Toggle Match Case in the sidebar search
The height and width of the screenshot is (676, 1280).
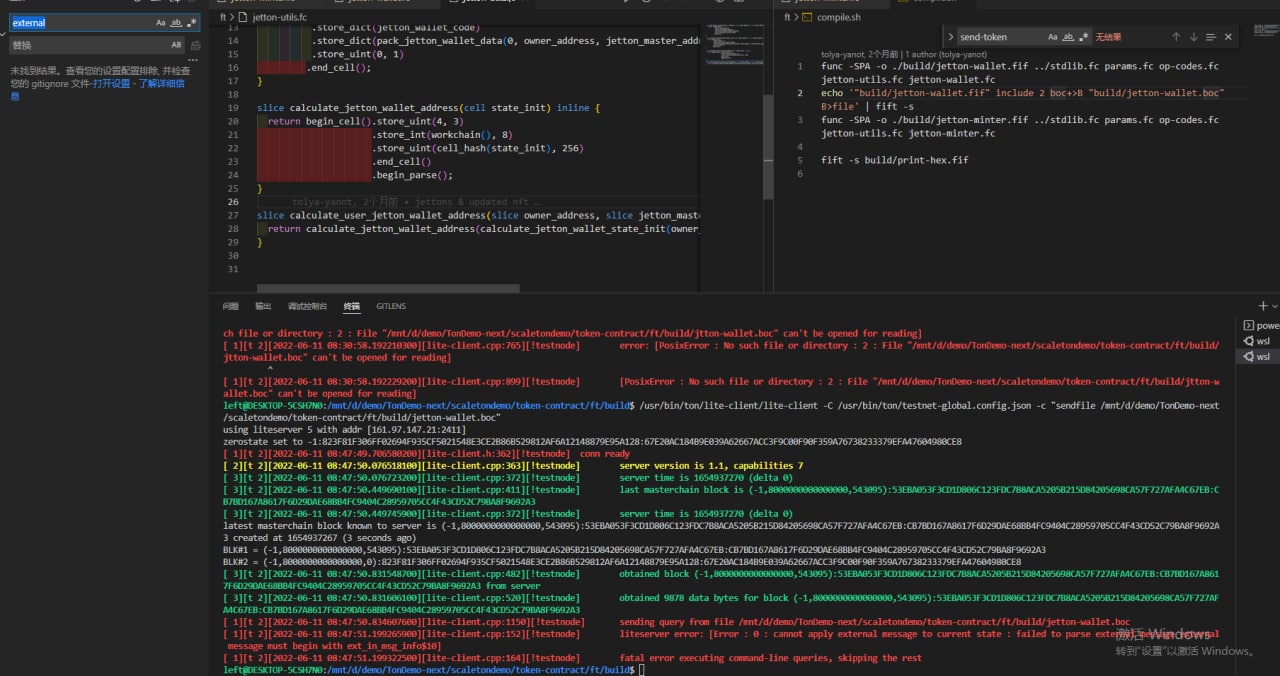click(161, 22)
